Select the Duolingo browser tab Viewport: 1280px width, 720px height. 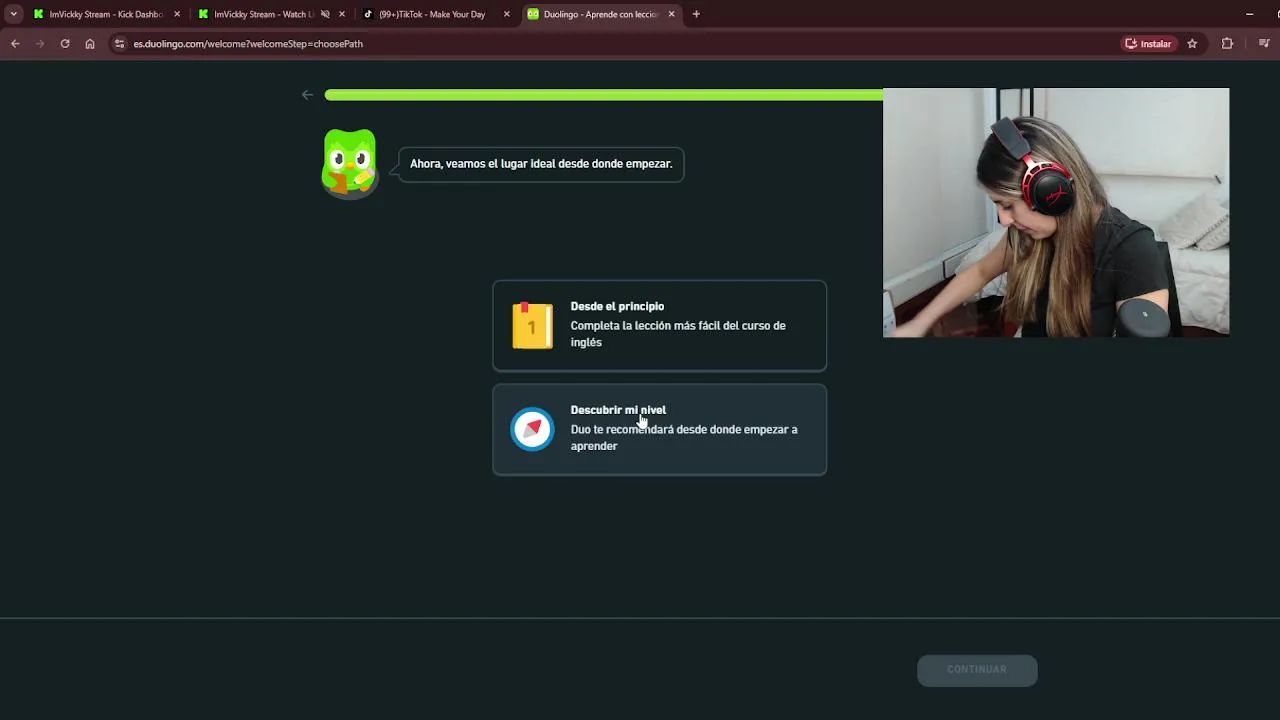click(x=598, y=14)
